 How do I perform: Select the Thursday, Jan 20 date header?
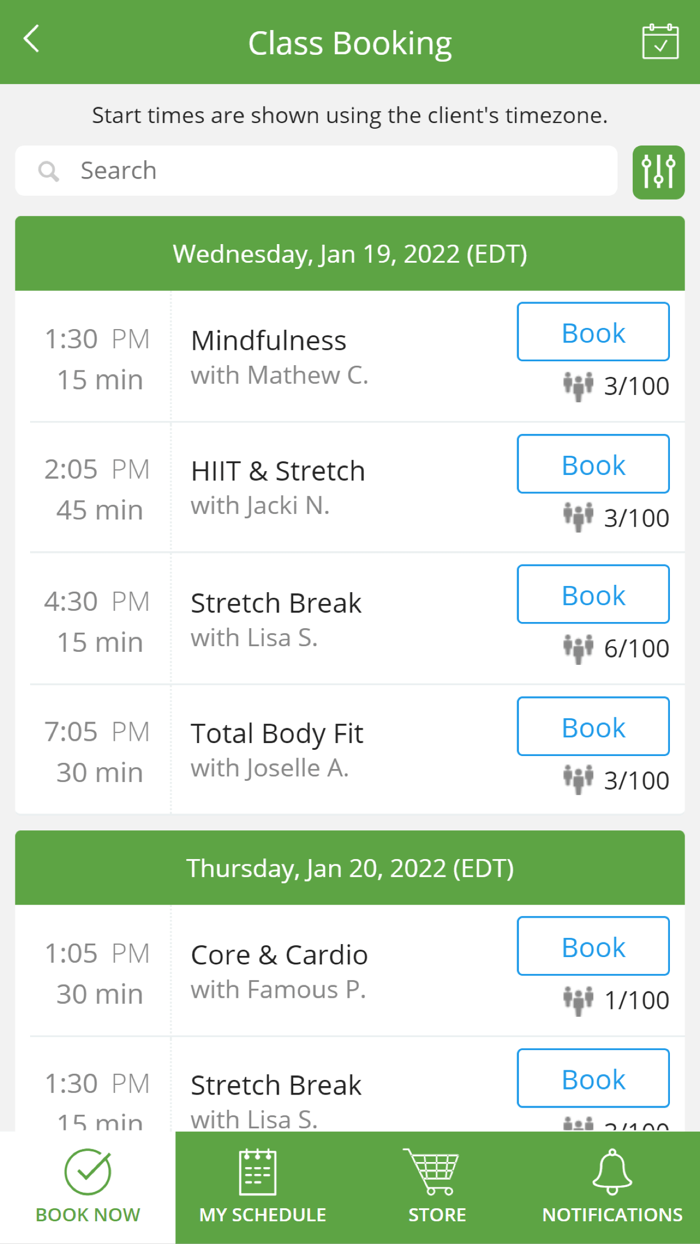coord(349,867)
